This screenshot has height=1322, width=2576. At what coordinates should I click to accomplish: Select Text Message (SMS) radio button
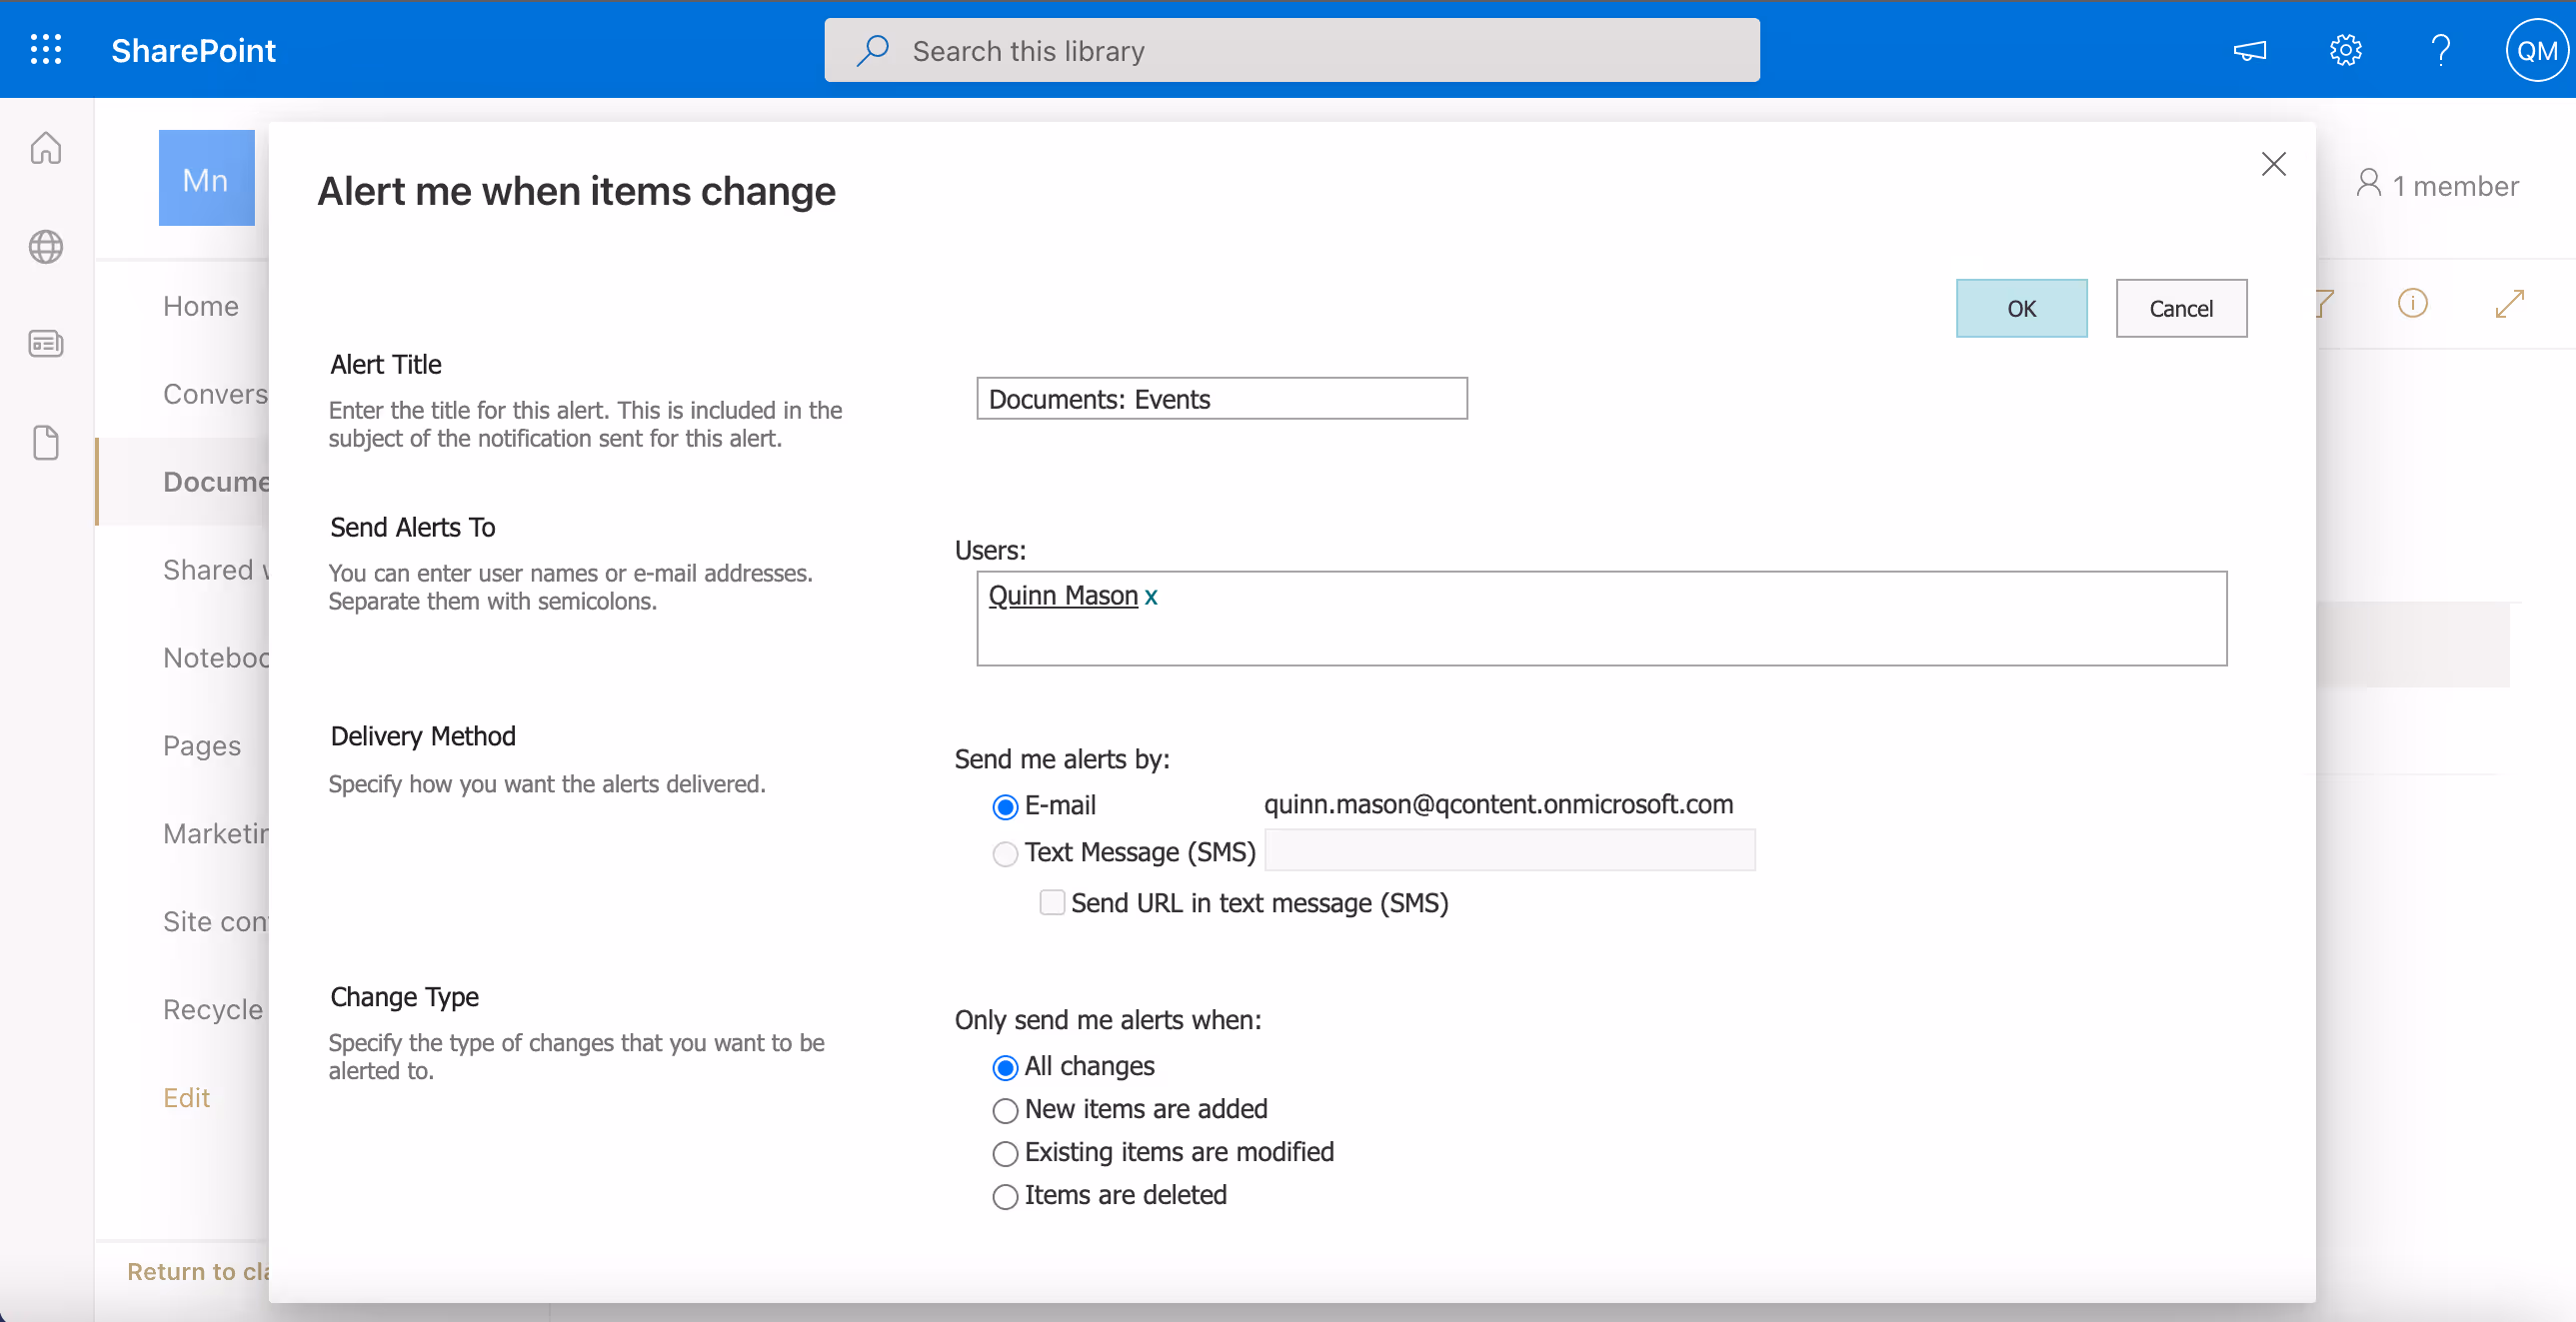tap(1005, 853)
